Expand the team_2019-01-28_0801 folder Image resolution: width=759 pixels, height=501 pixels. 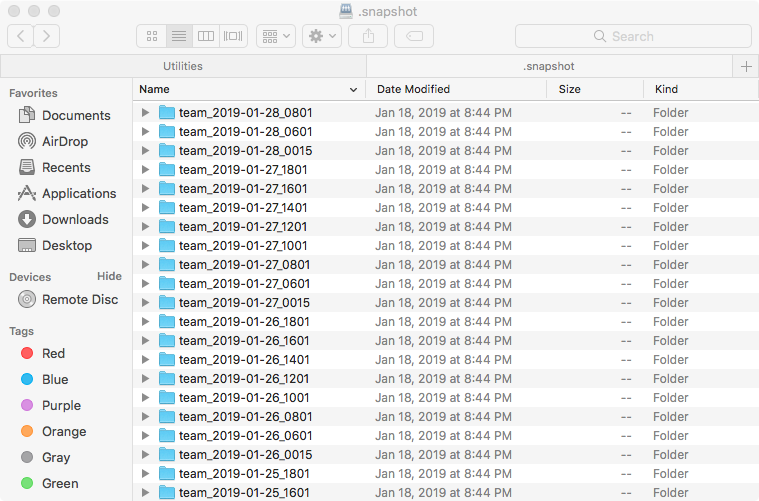(145, 113)
